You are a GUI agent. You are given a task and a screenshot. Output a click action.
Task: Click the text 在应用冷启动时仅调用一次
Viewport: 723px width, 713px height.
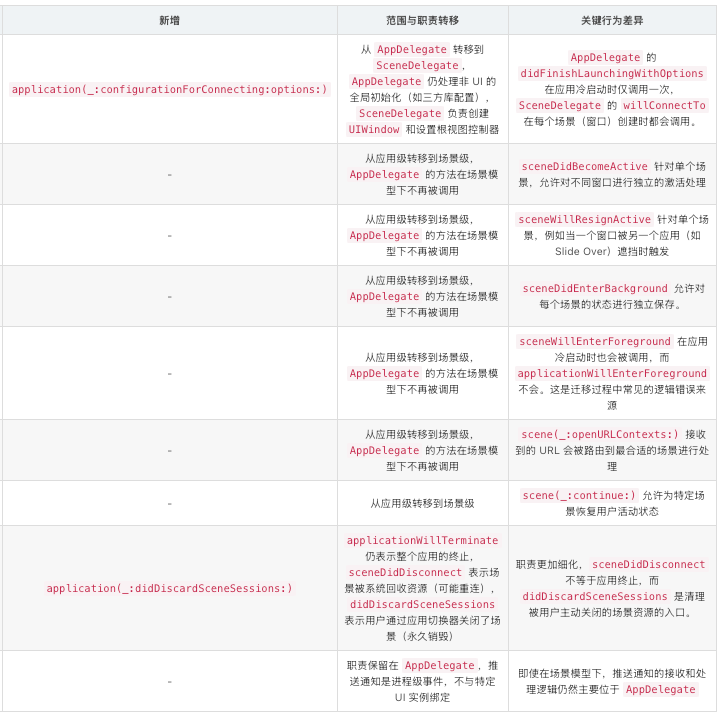click(606, 89)
